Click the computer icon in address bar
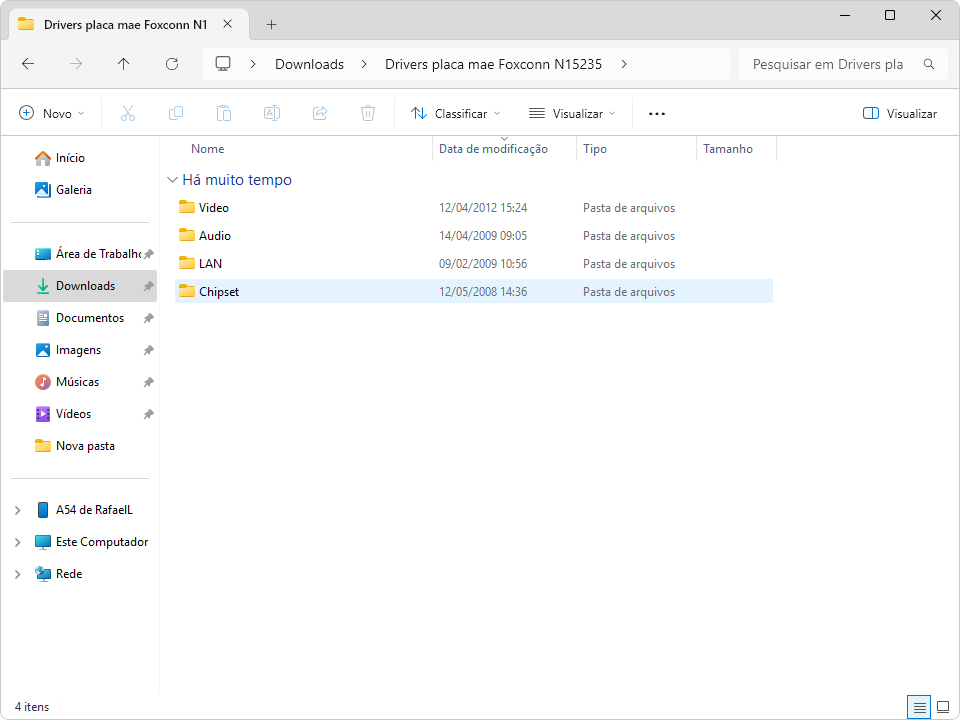The width and height of the screenshot is (960, 720). click(x=223, y=64)
